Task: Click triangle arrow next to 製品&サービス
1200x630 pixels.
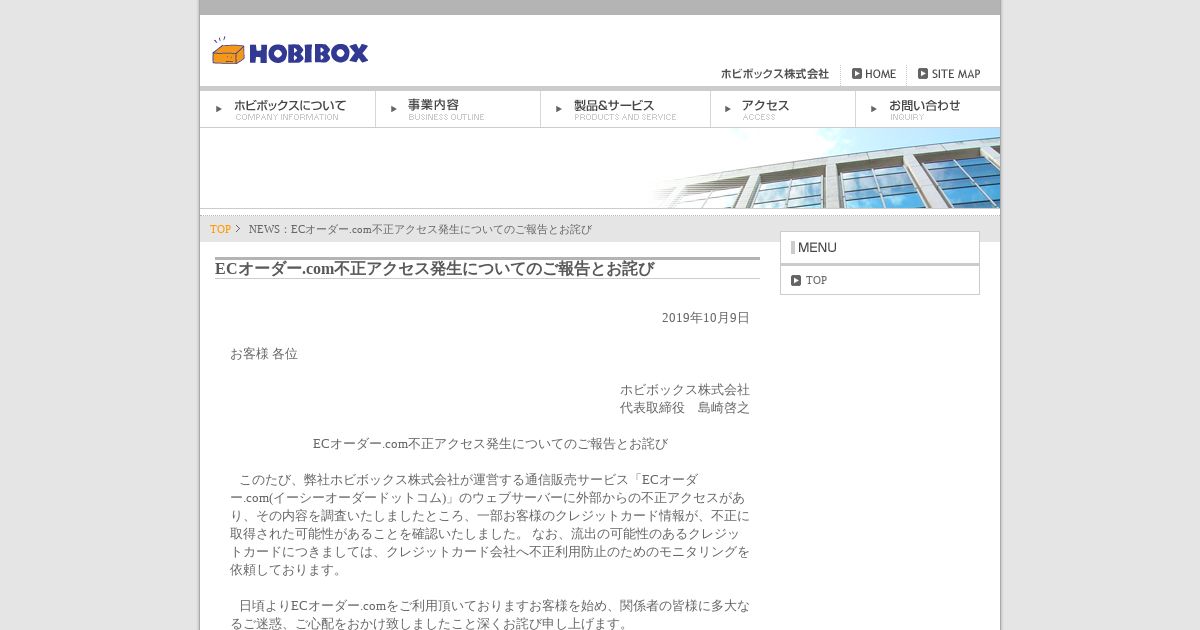Action: coord(559,109)
